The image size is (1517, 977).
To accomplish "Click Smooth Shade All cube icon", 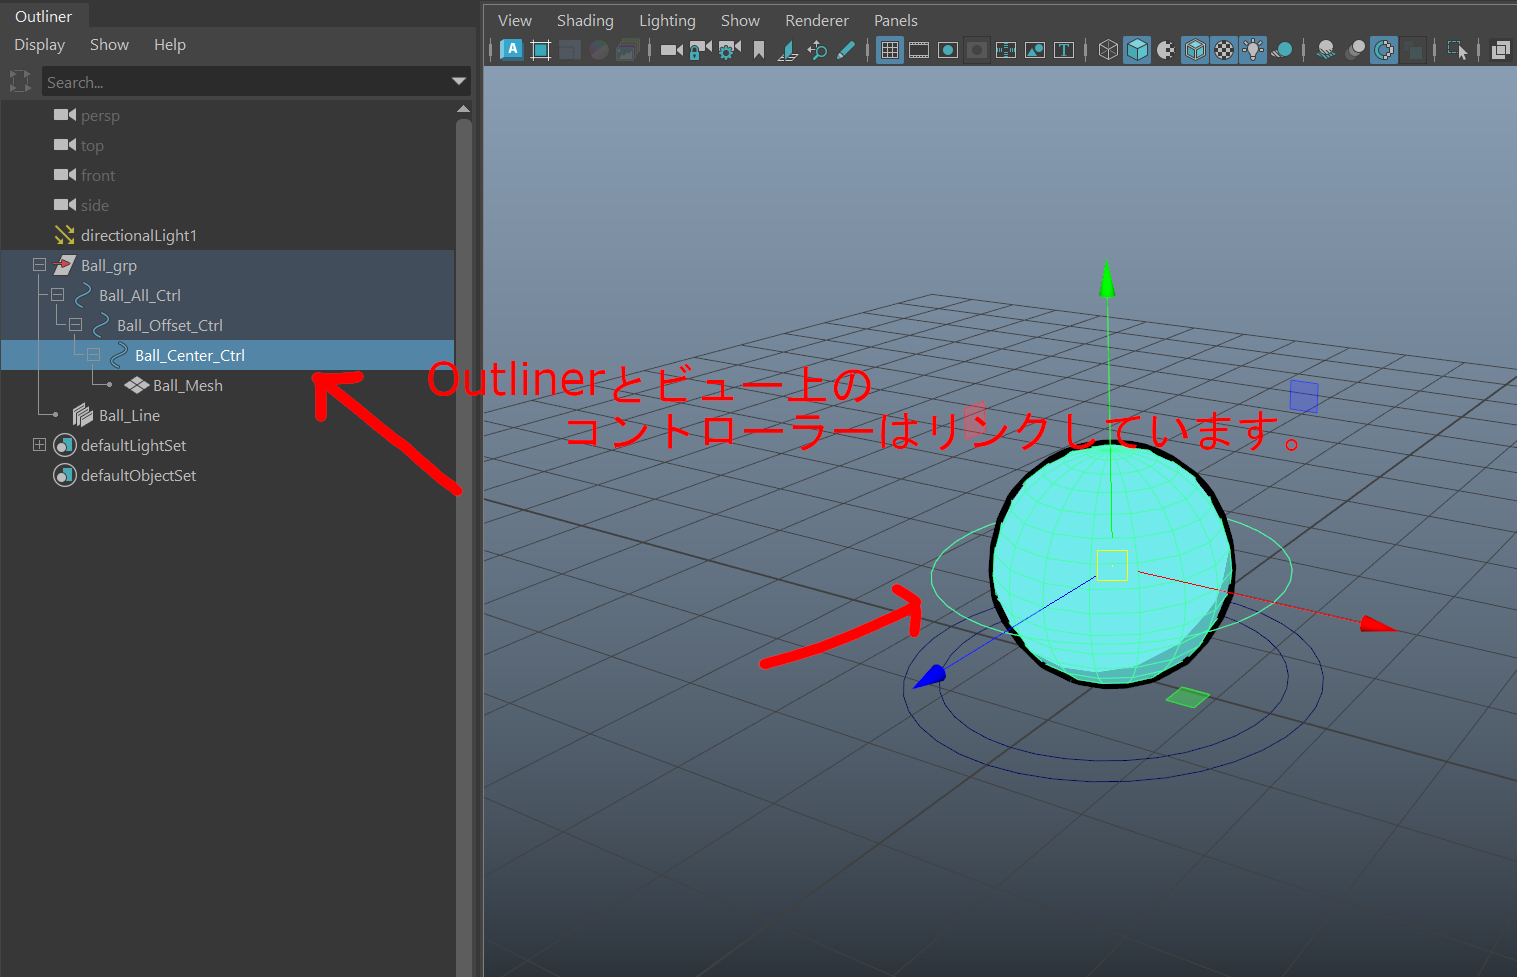I will tap(1137, 50).
